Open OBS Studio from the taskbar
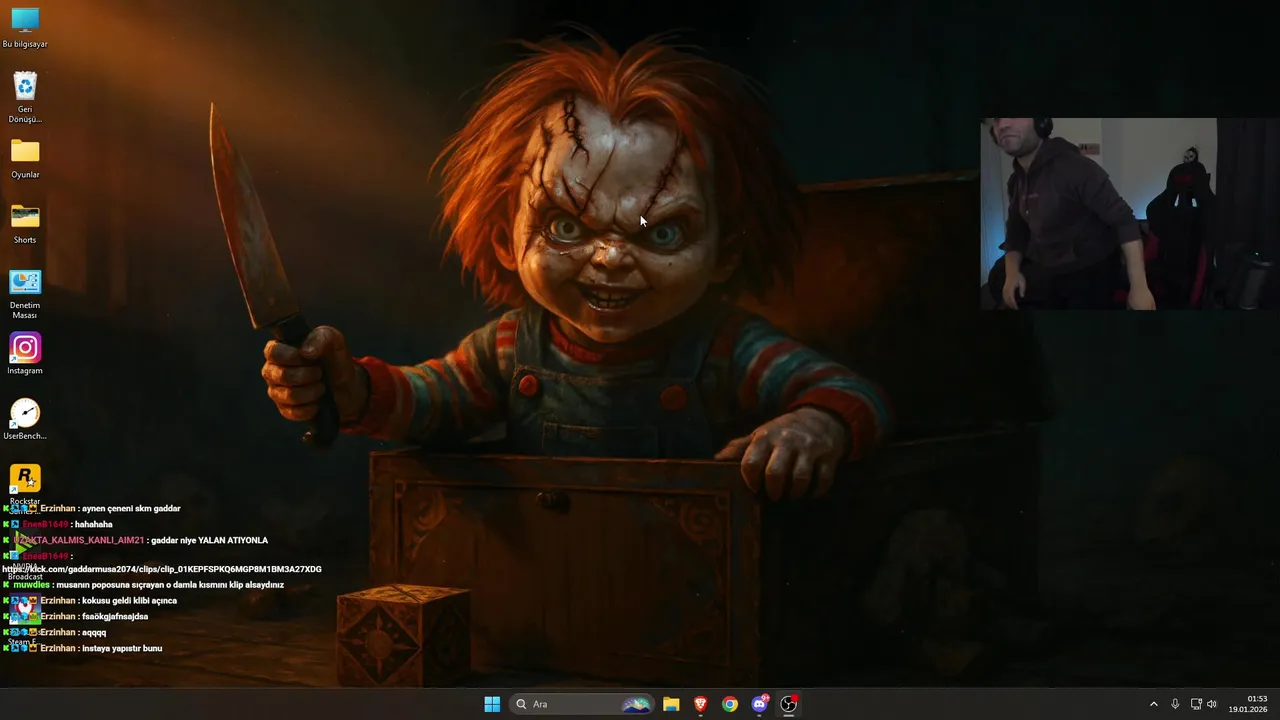 [x=789, y=704]
